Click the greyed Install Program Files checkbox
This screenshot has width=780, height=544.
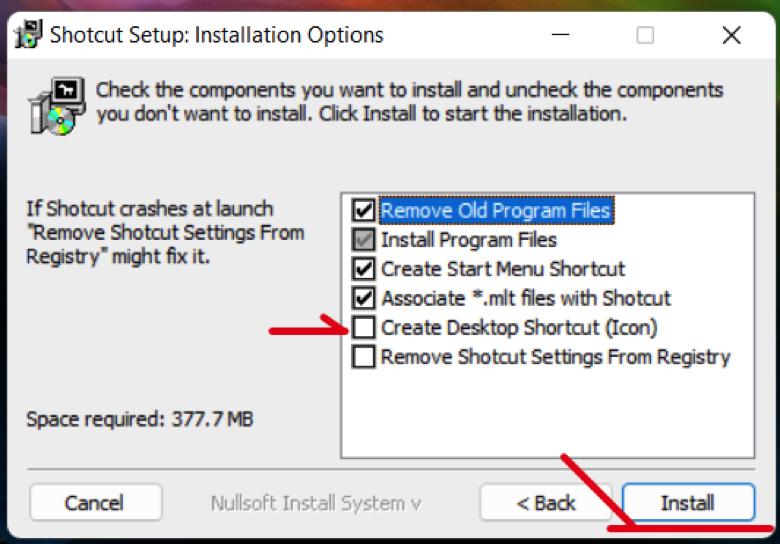(364, 240)
